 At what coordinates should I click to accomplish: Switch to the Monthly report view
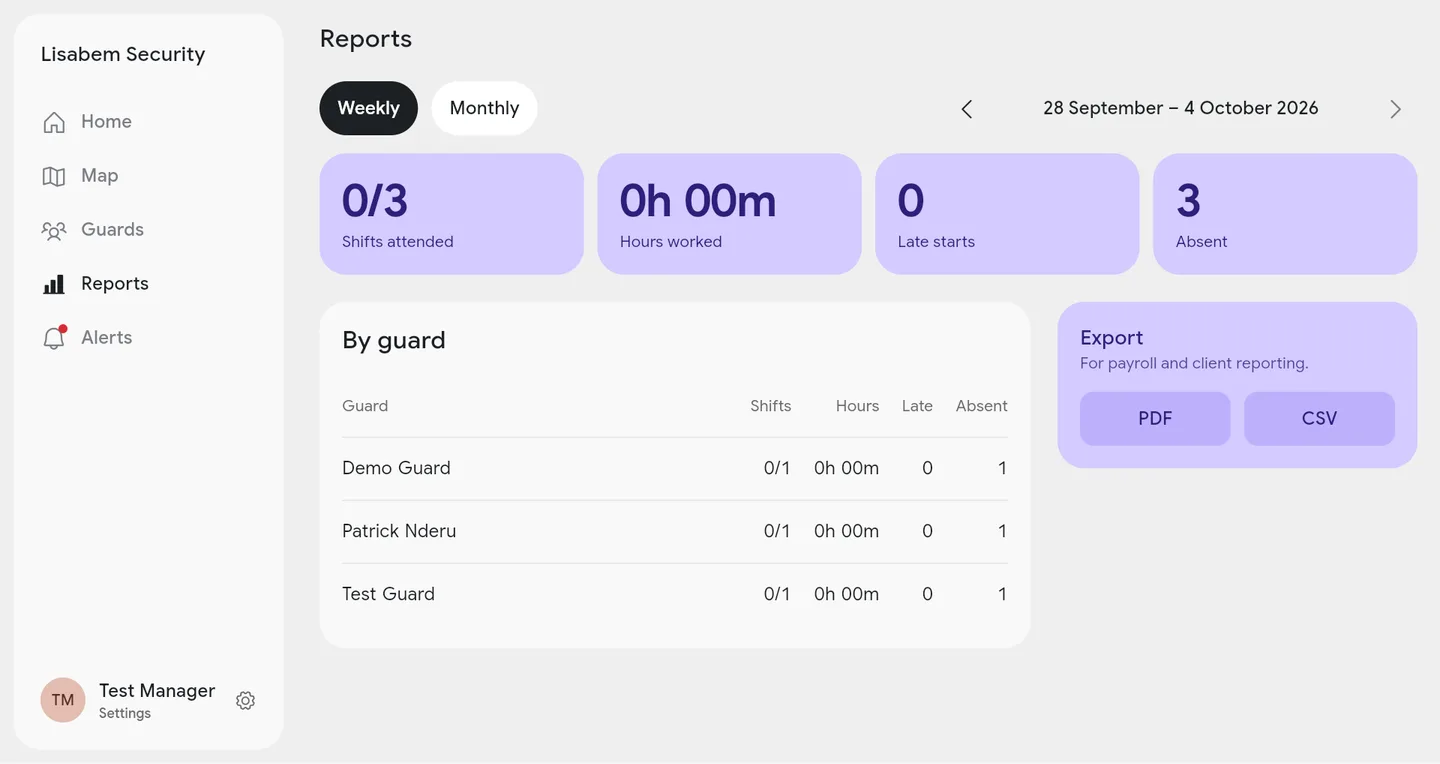484,108
